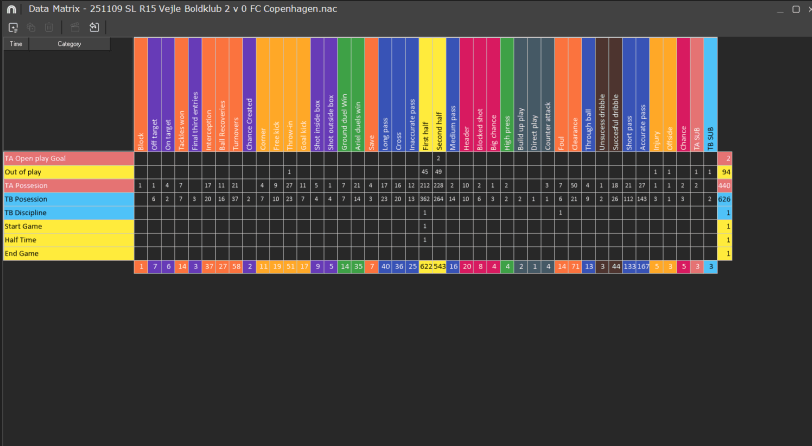Click the Throw-in column header

tap(289, 94)
